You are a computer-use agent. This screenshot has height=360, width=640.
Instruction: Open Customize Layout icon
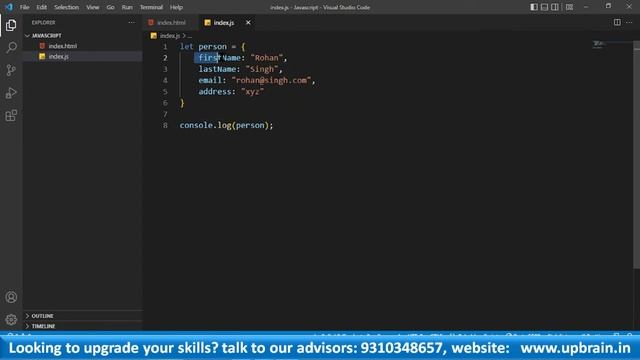pos(569,7)
